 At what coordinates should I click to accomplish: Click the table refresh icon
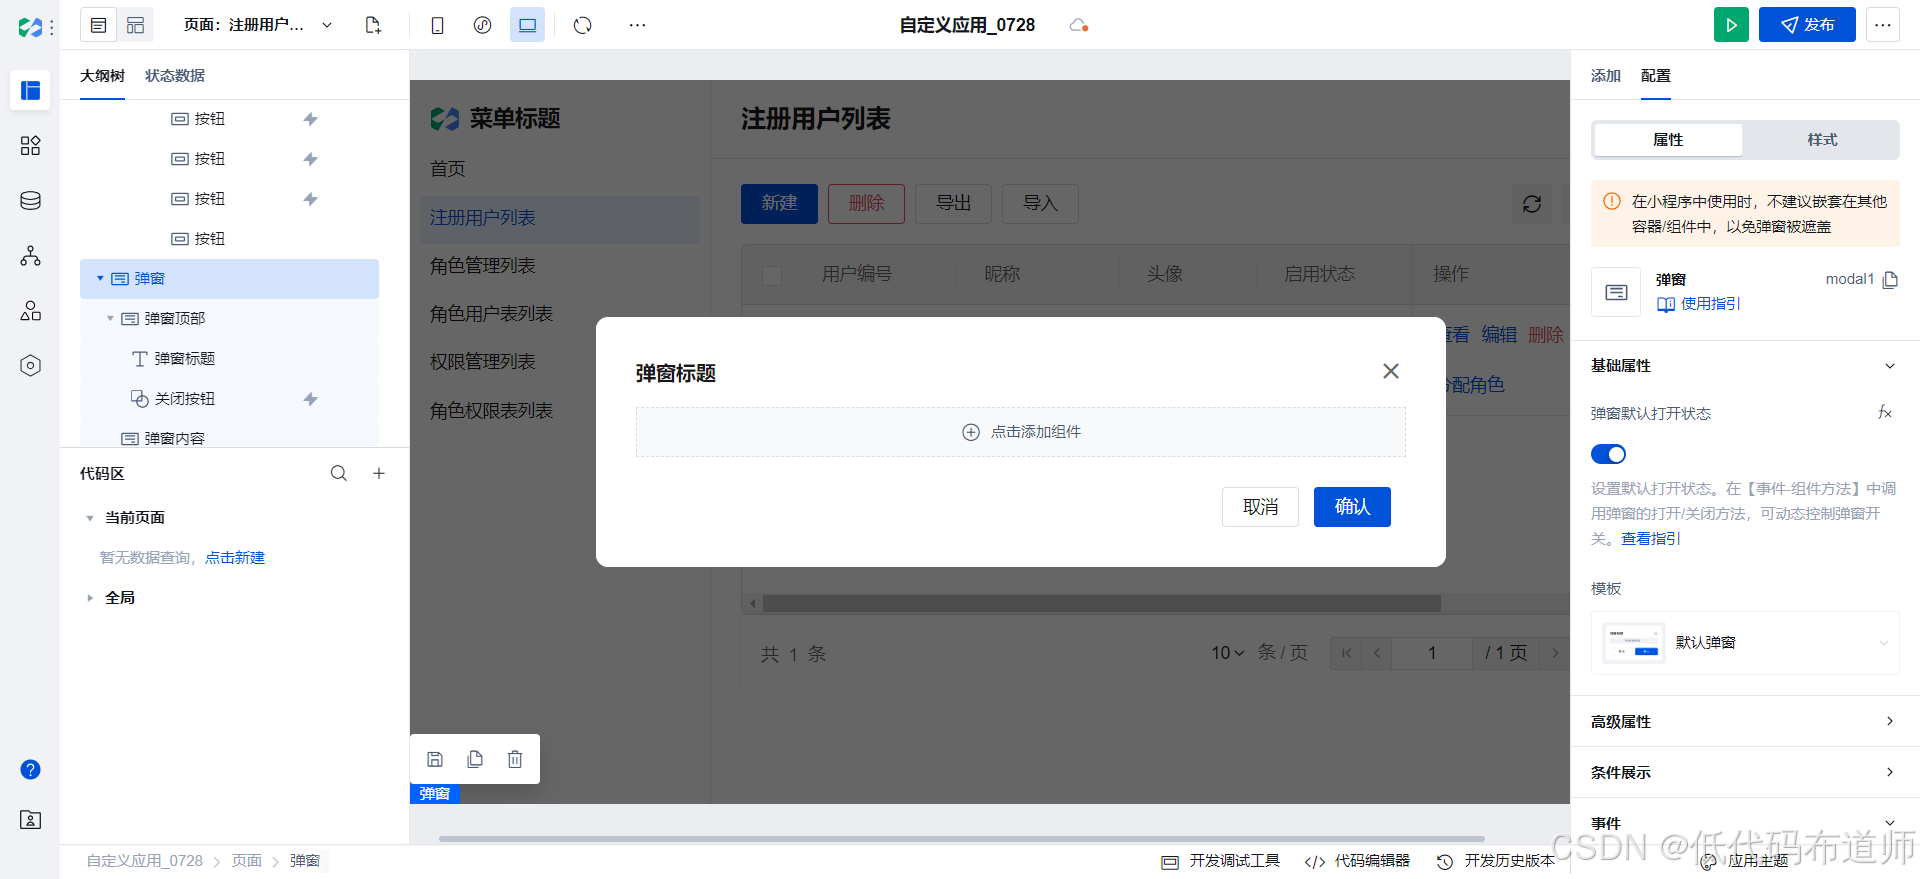tap(1531, 204)
